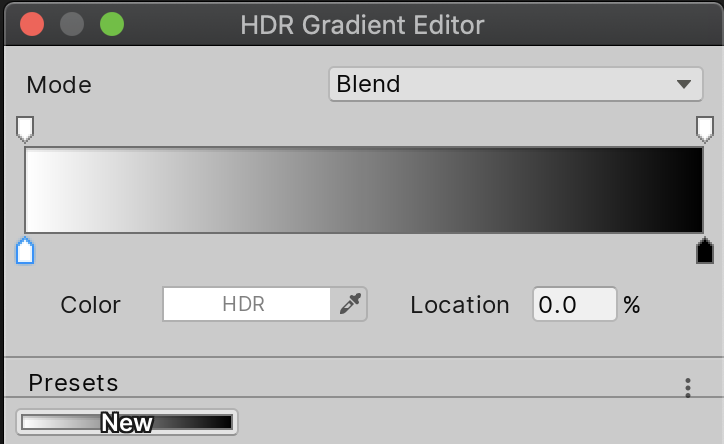724x444 pixels.
Task: Click the Mode label
Action: (59, 85)
